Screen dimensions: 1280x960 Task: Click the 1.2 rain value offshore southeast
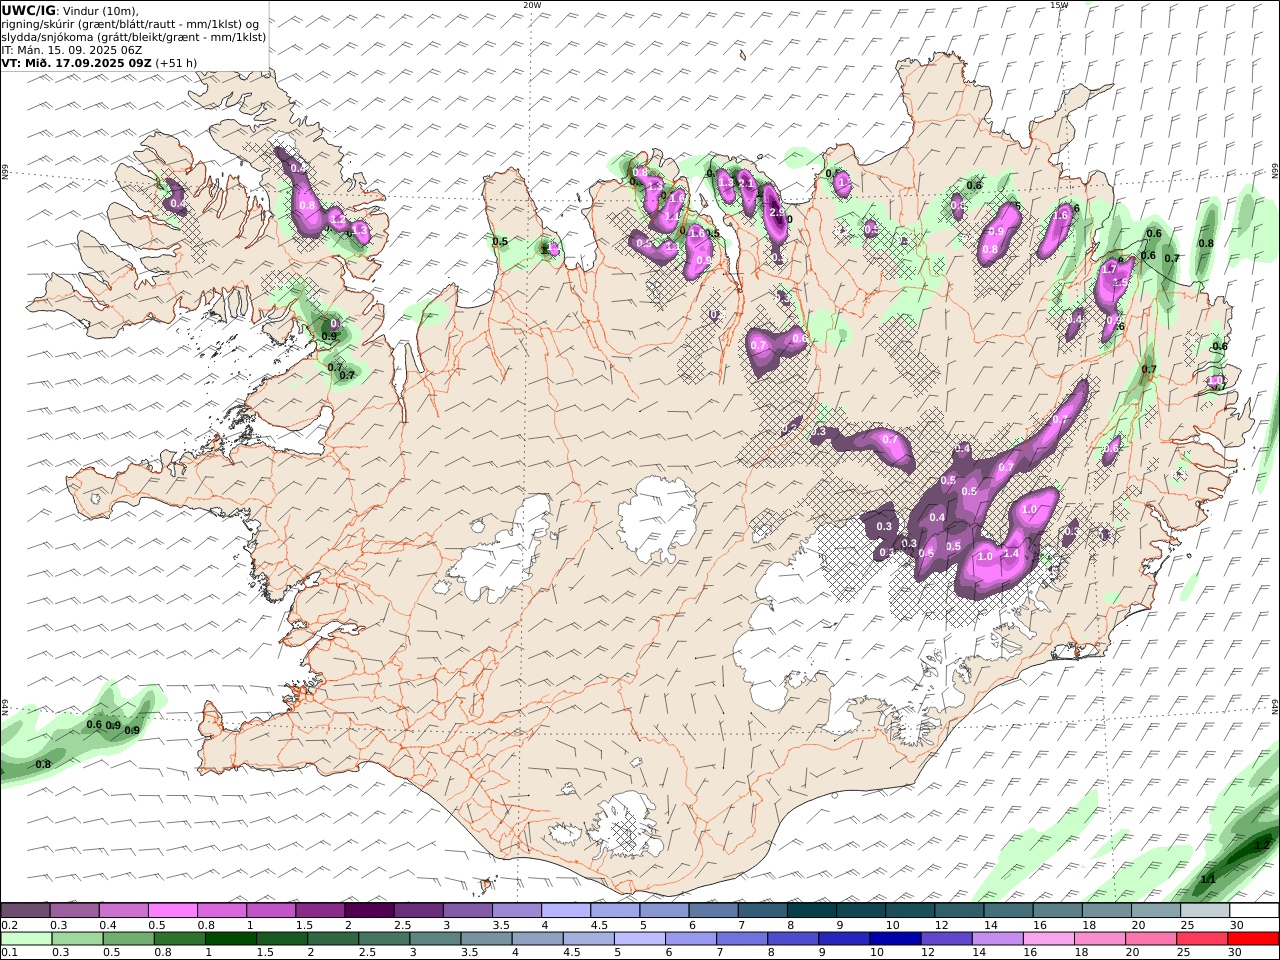point(1261,845)
